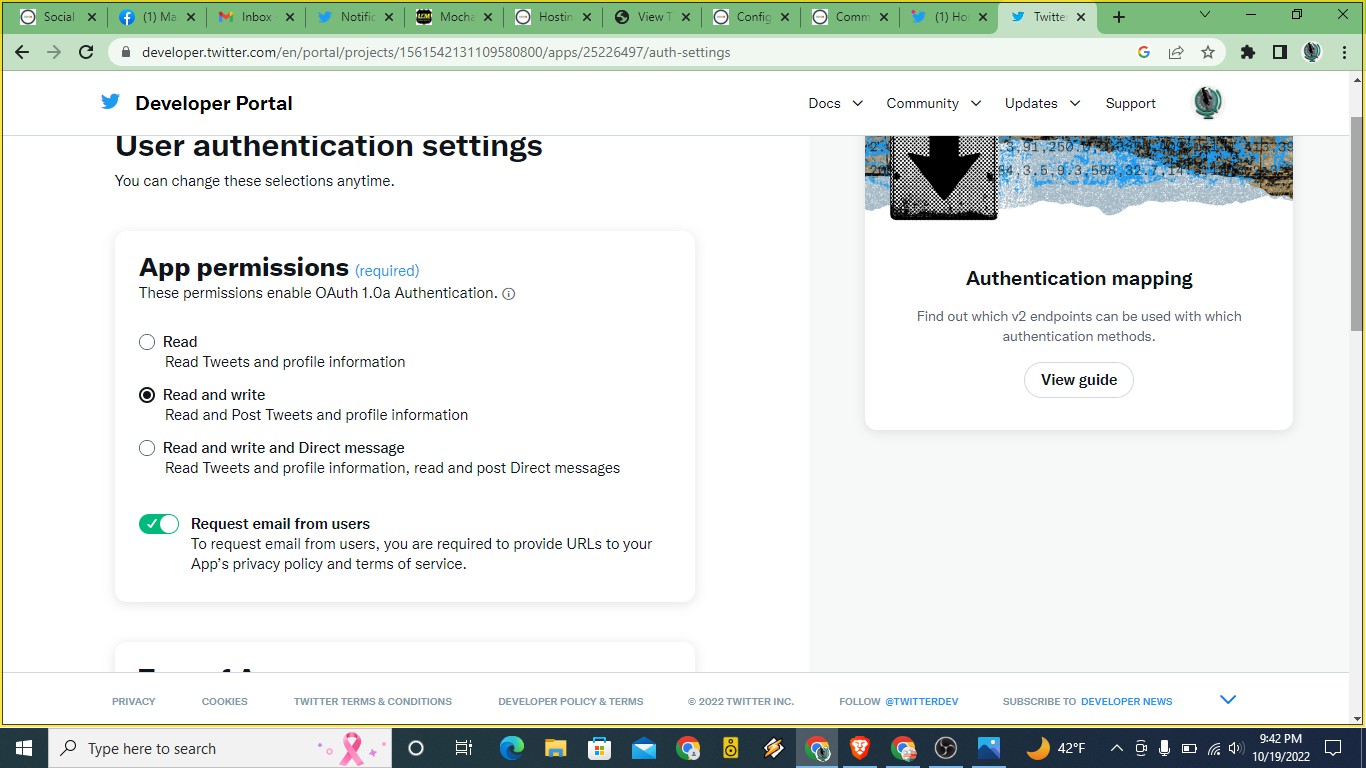Bookmark this page with the star icon

click(1208, 52)
